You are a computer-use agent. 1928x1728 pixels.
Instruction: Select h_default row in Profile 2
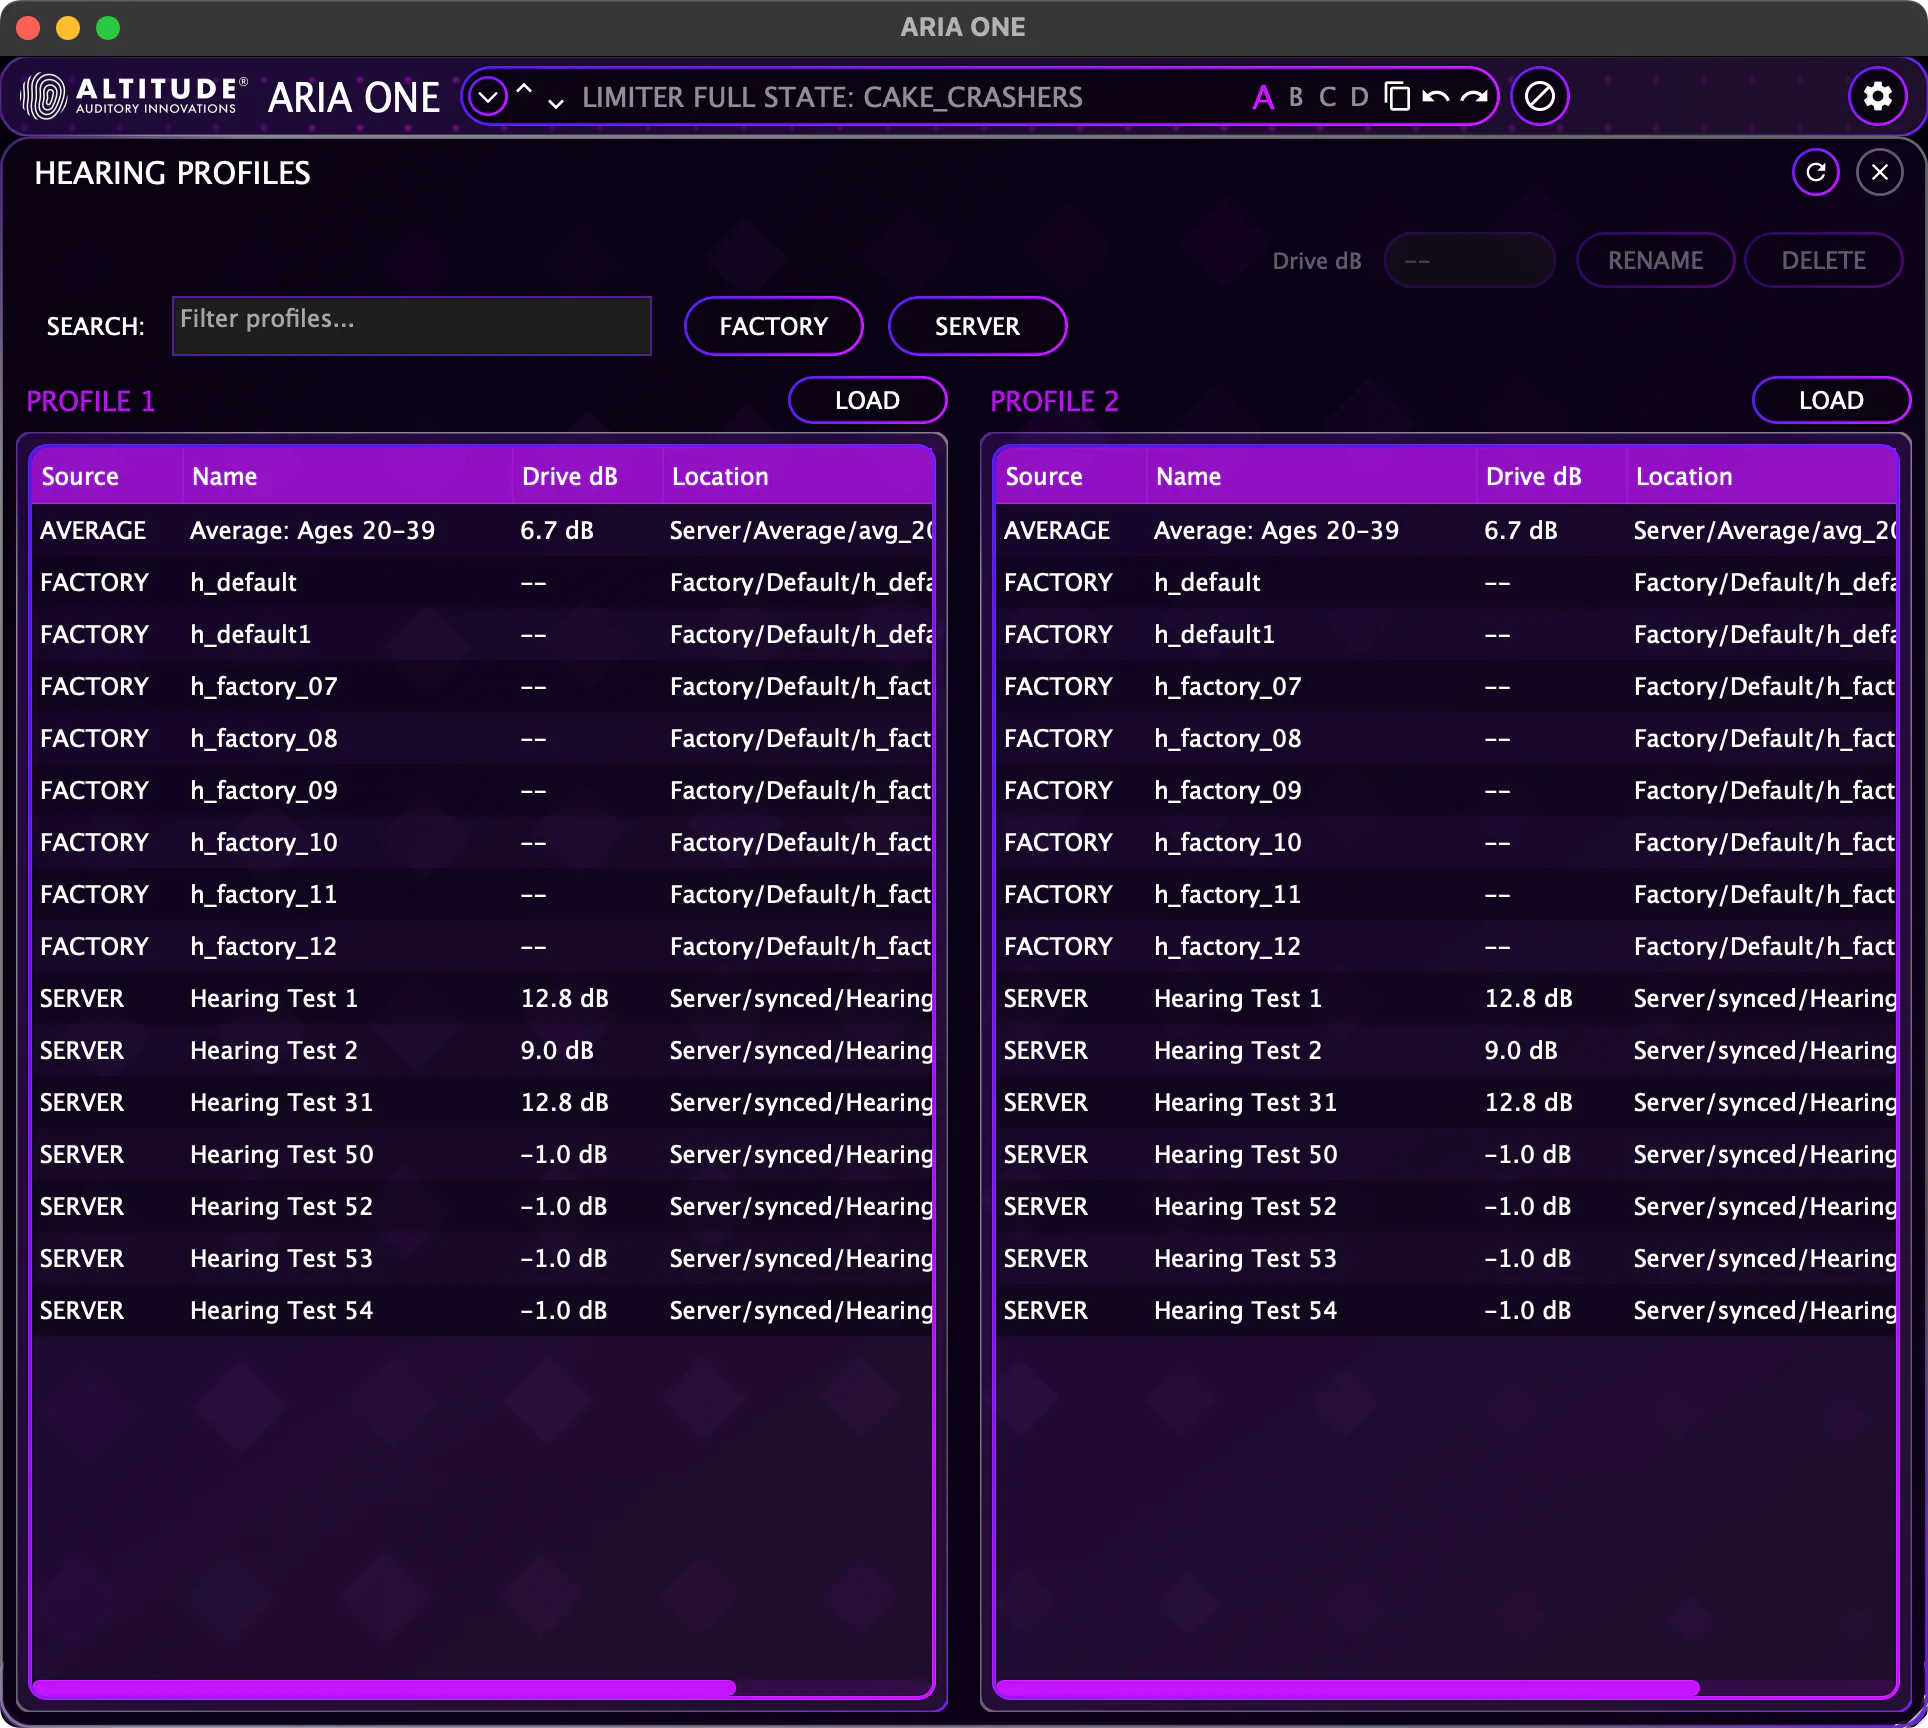coord(1446,582)
